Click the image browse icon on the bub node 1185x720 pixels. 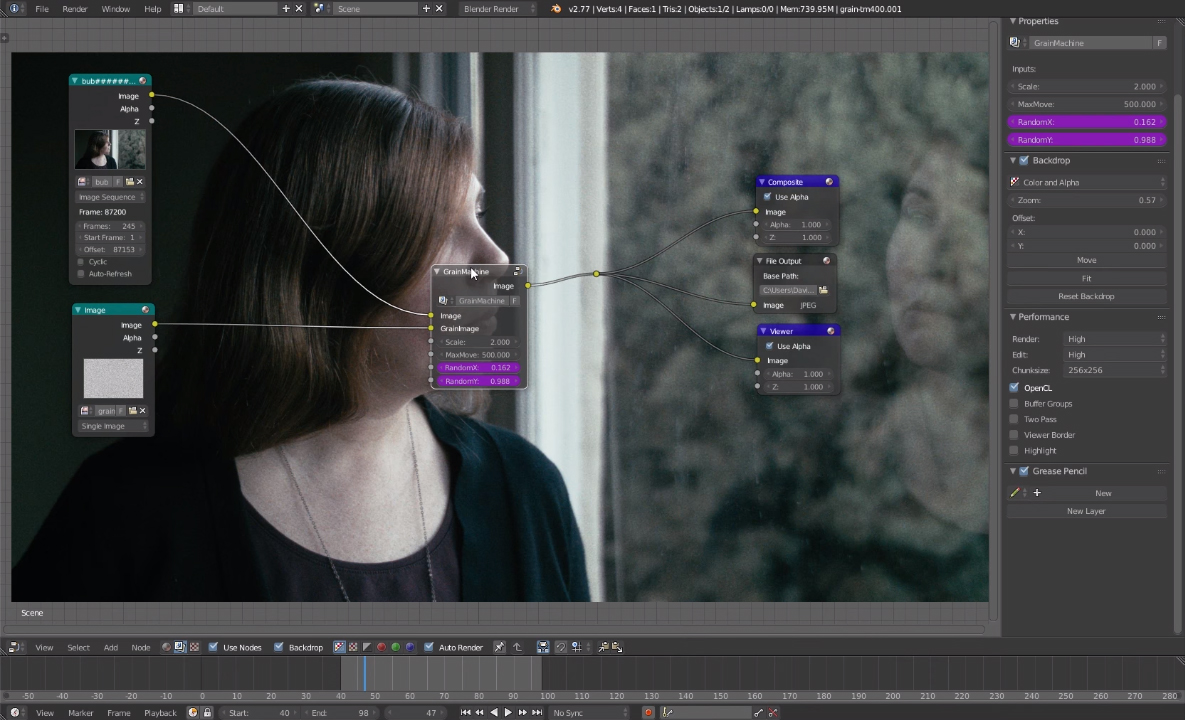(x=83, y=181)
